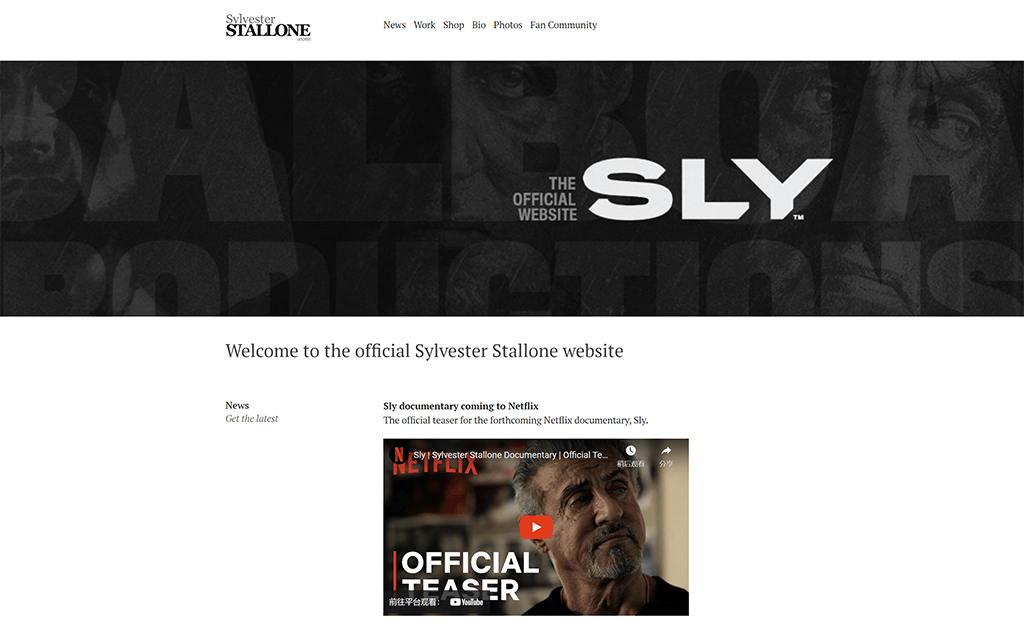Click the SLY official website banner

click(x=512, y=188)
